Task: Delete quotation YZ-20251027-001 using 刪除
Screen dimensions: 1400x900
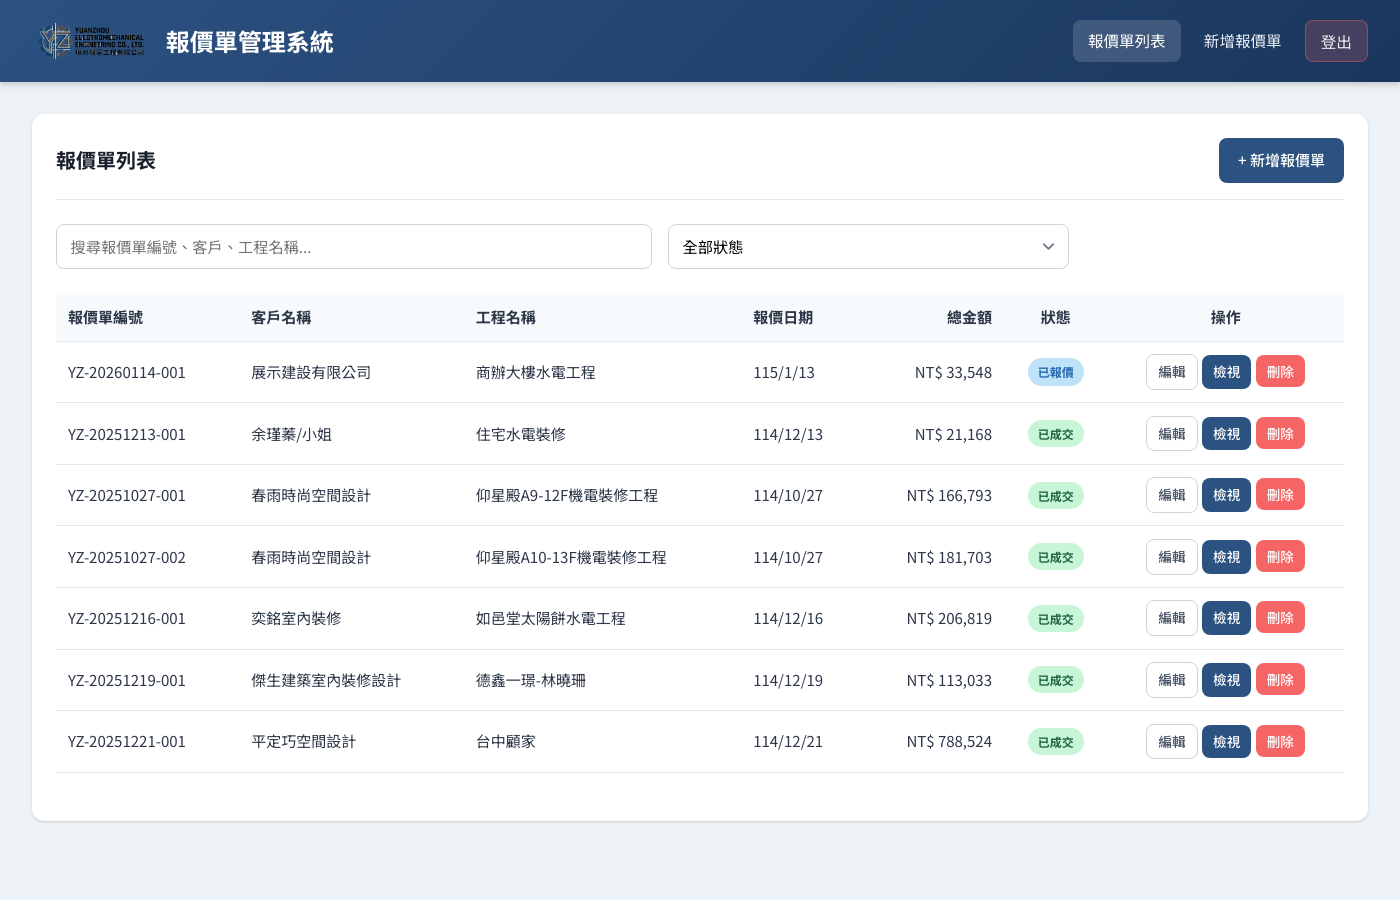Action: 1280,494
